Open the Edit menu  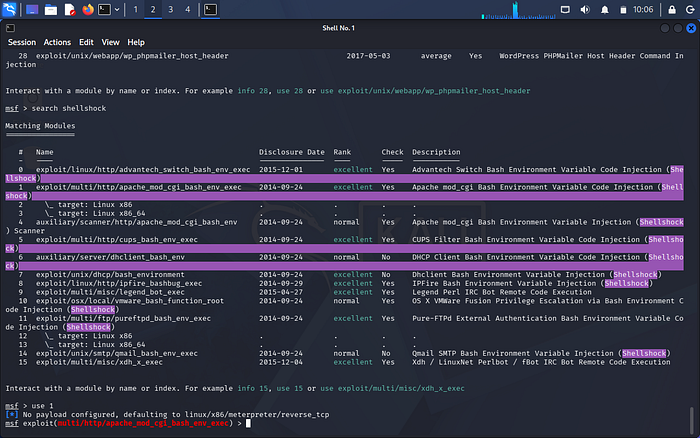point(86,42)
